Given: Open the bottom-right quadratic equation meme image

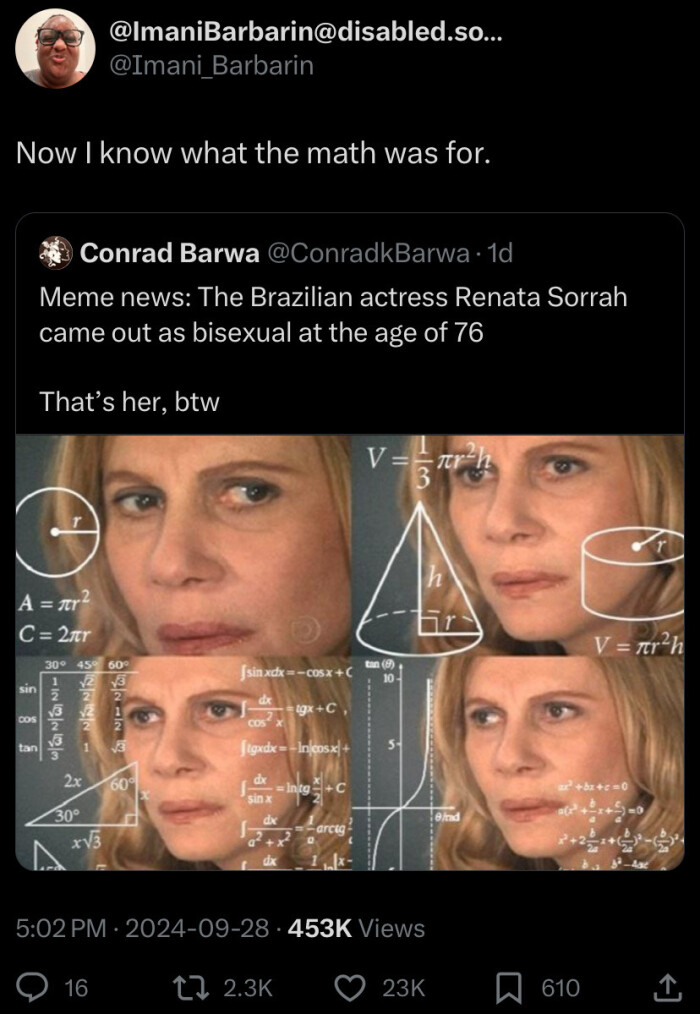Looking at the screenshot, I should tap(518, 763).
